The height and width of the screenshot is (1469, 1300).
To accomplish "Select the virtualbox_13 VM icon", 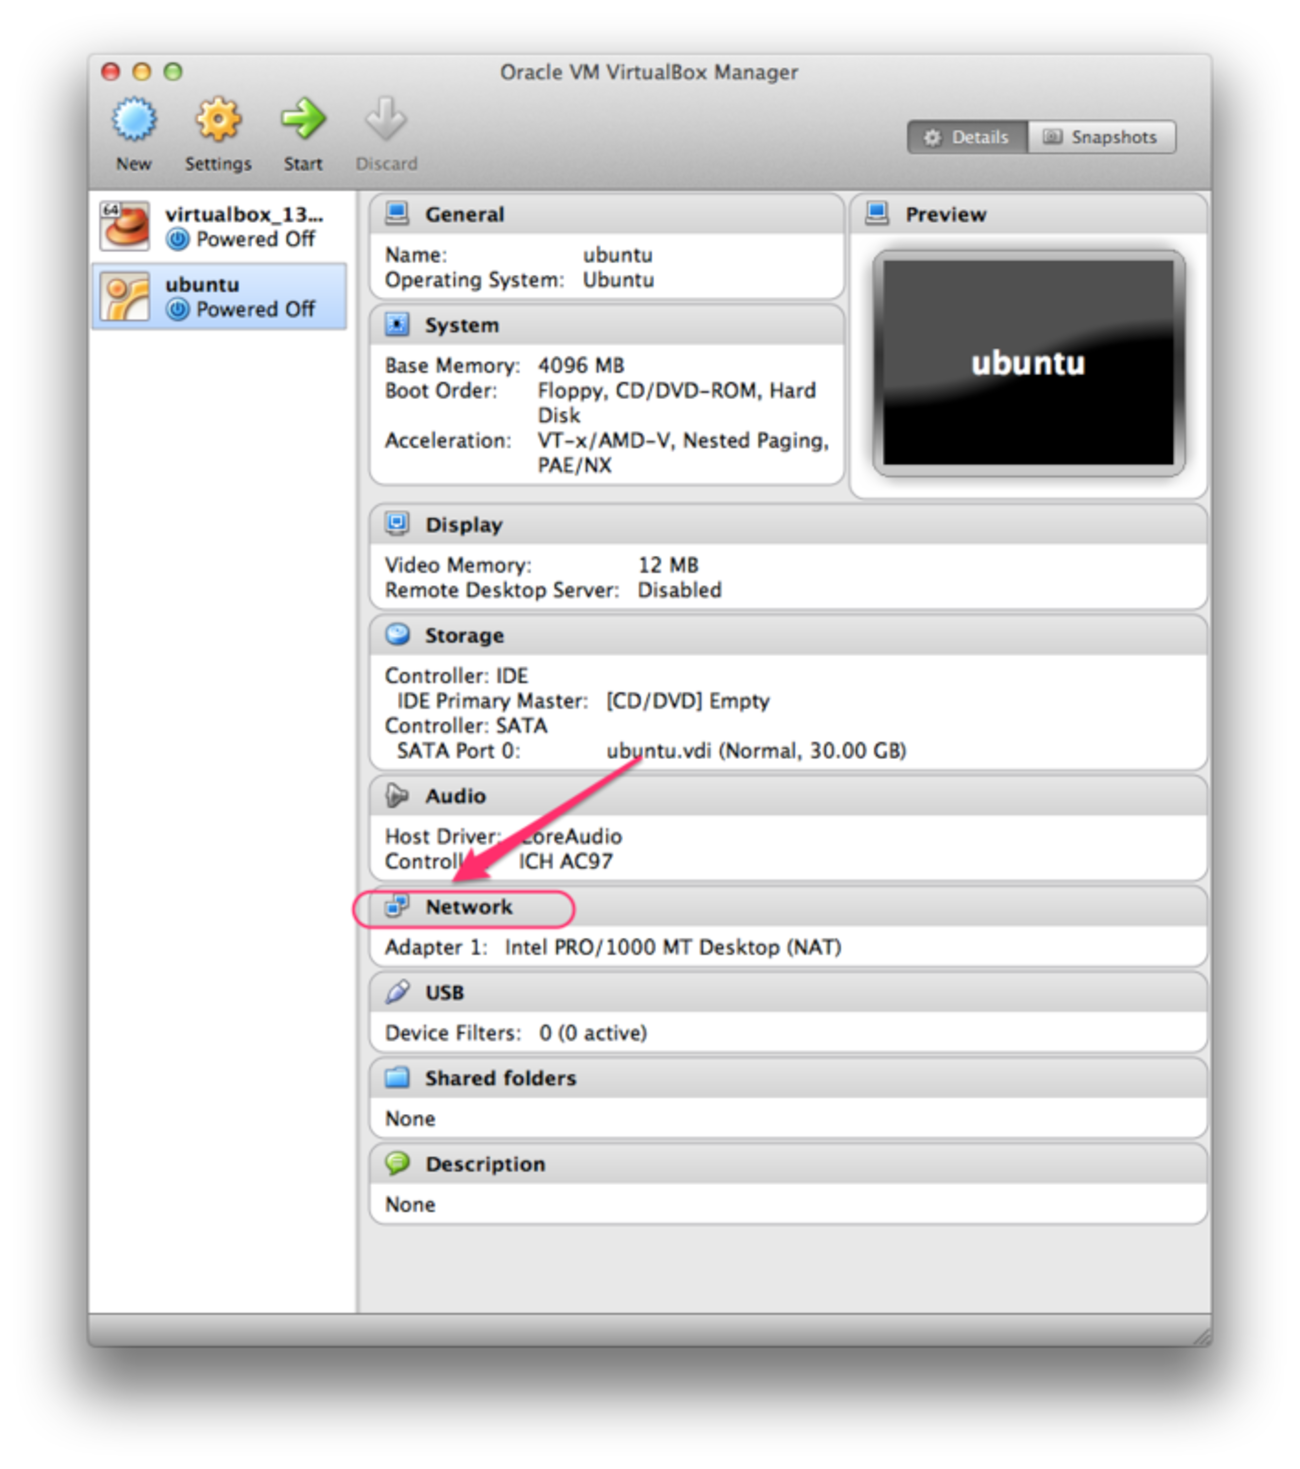I will click(125, 225).
